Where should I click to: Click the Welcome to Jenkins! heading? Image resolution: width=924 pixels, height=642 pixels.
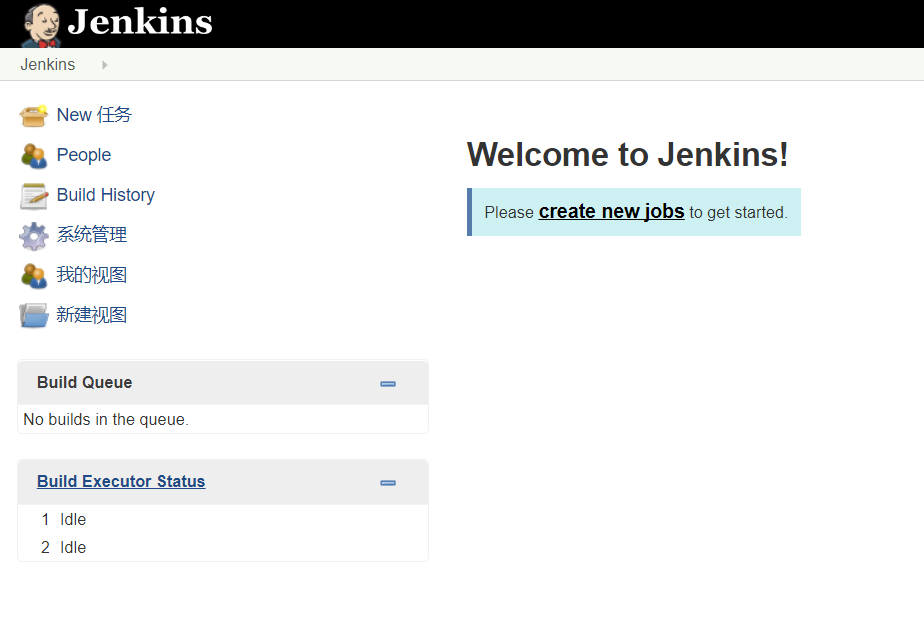627,155
